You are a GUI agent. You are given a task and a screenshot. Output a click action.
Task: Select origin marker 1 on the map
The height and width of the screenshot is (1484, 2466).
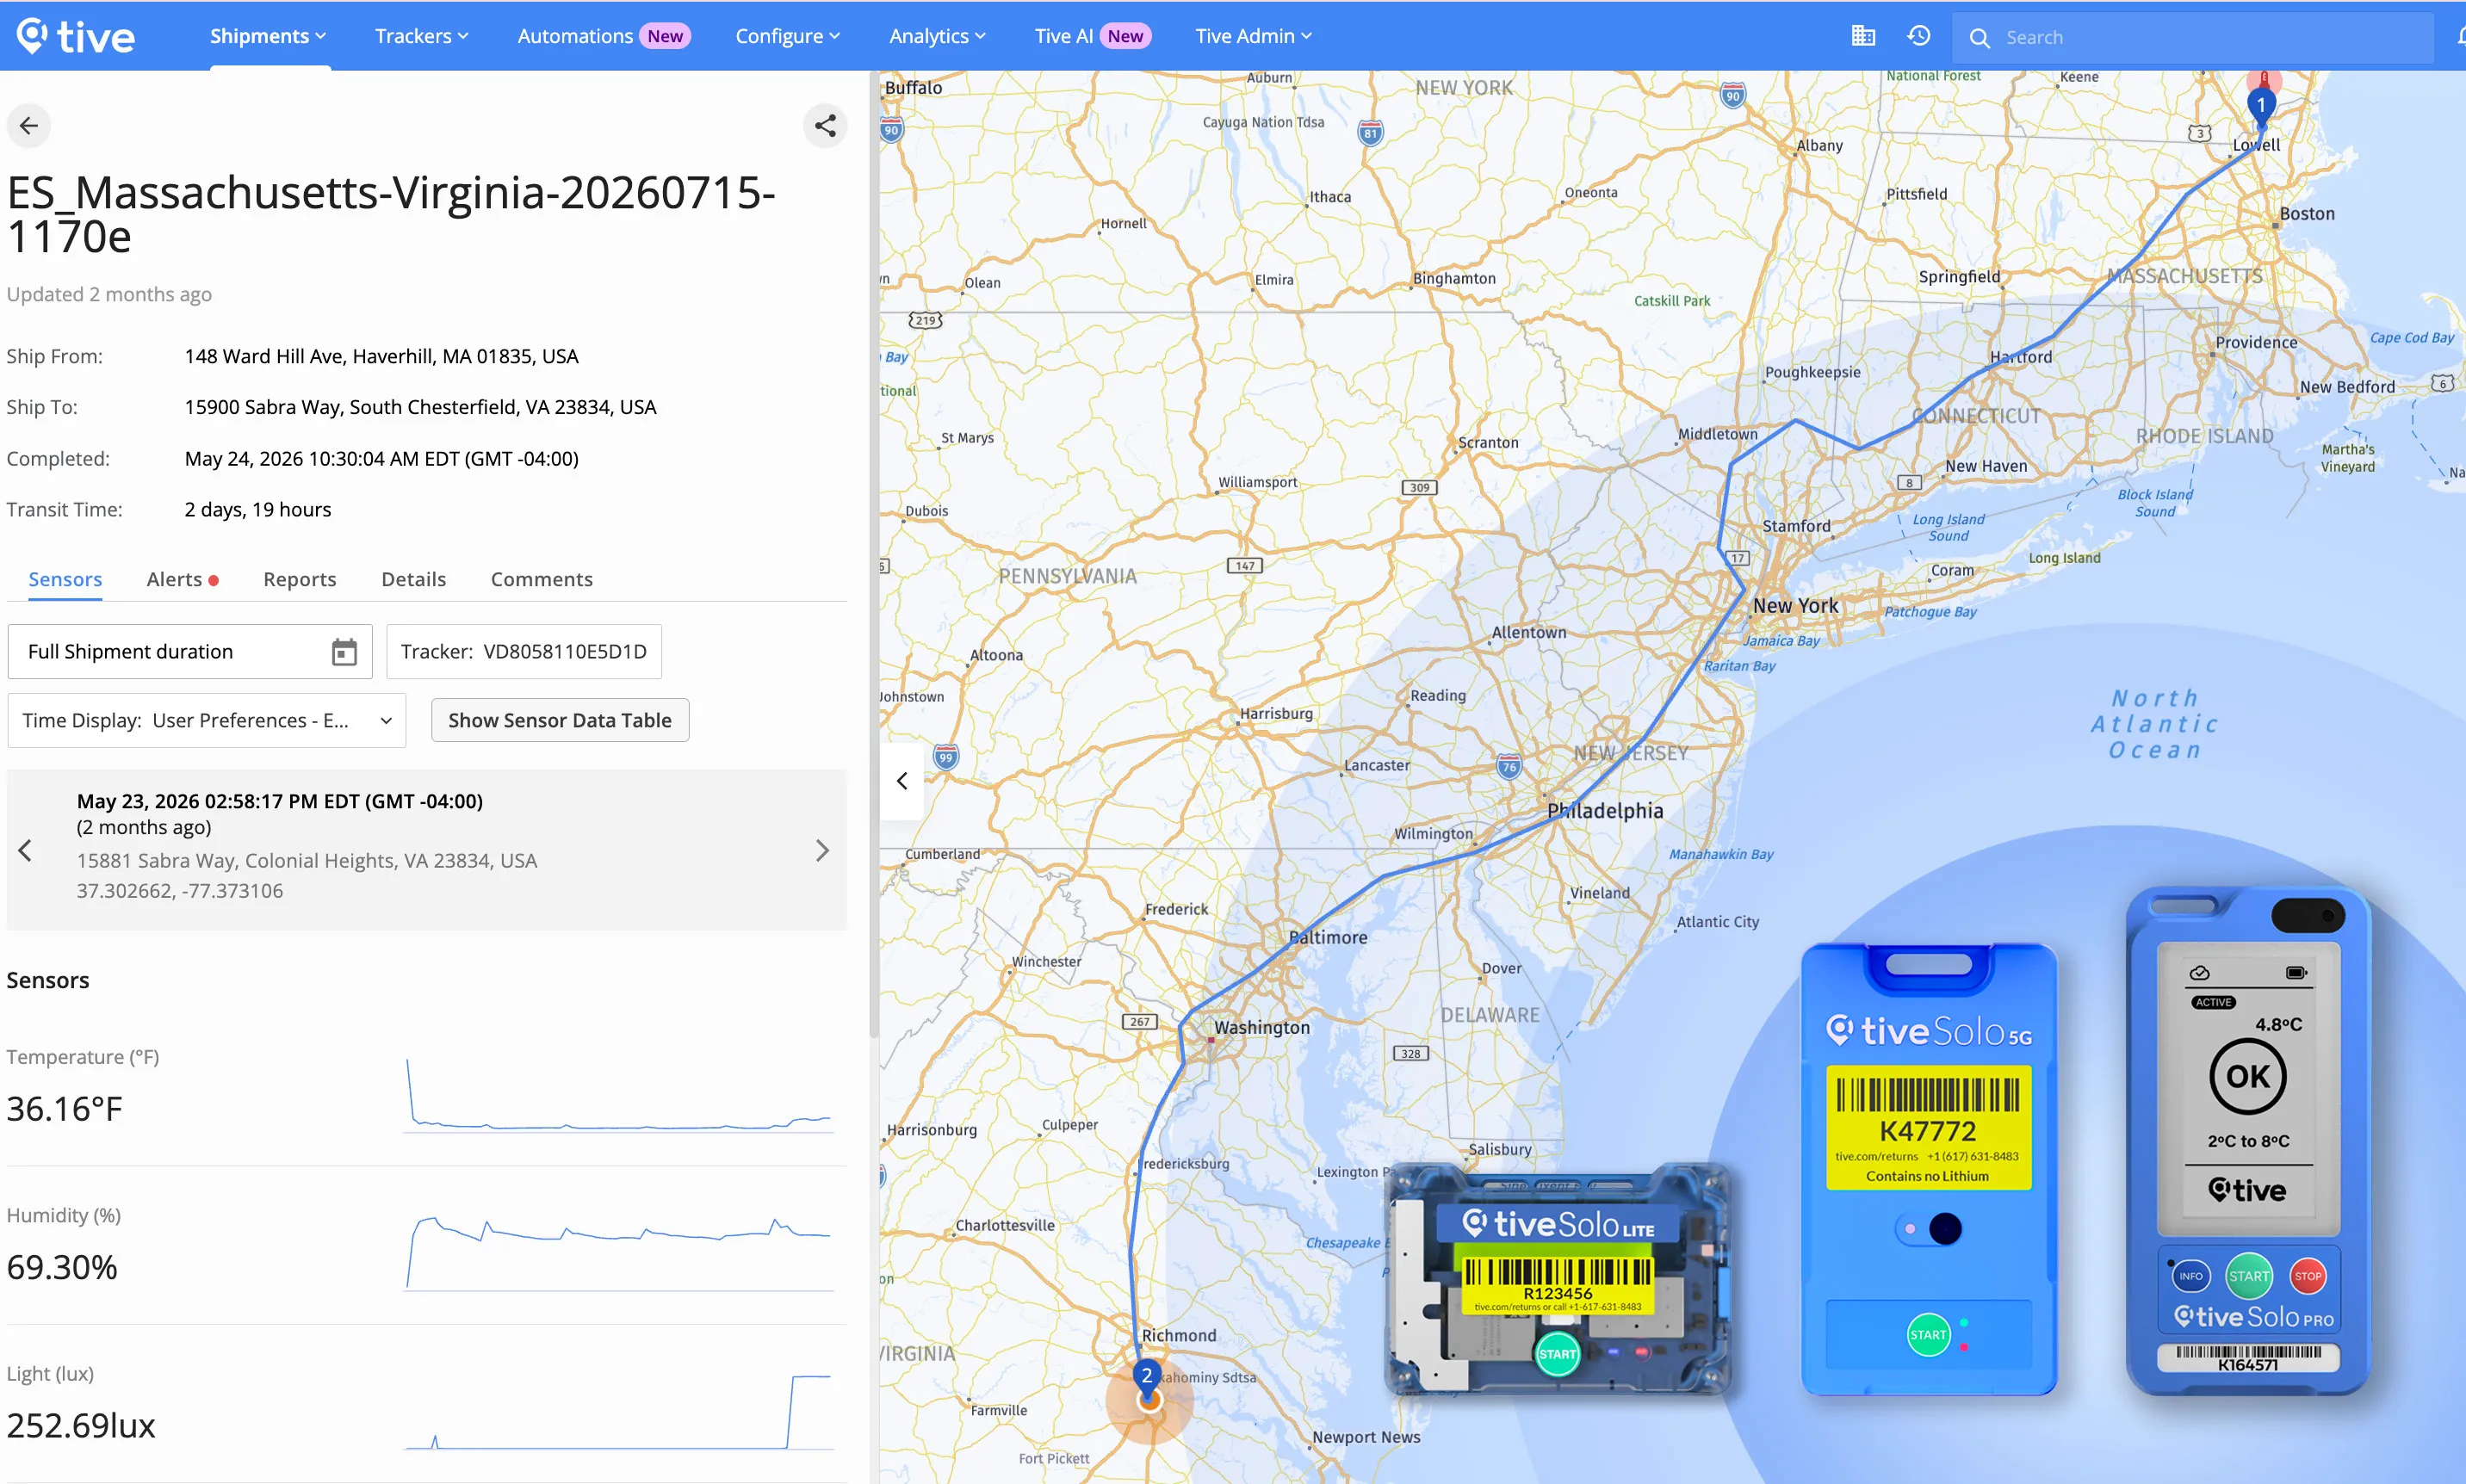coord(2261,105)
